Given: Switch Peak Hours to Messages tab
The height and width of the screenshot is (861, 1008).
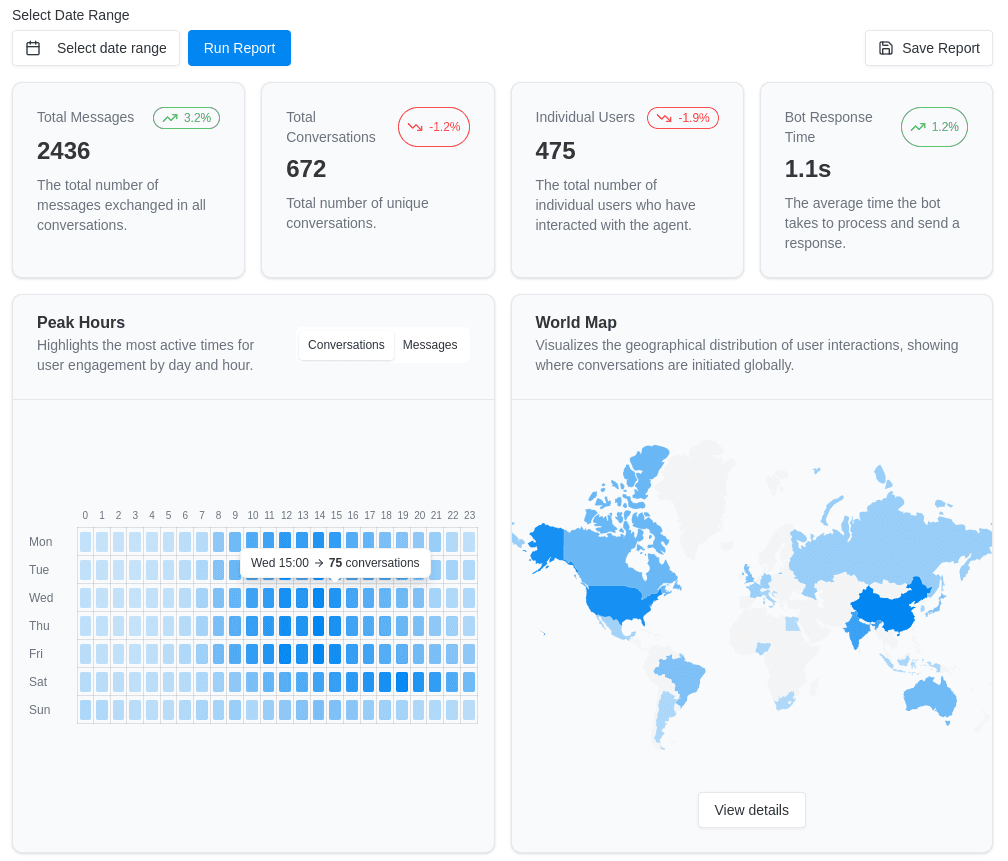Looking at the screenshot, I should (430, 345).
